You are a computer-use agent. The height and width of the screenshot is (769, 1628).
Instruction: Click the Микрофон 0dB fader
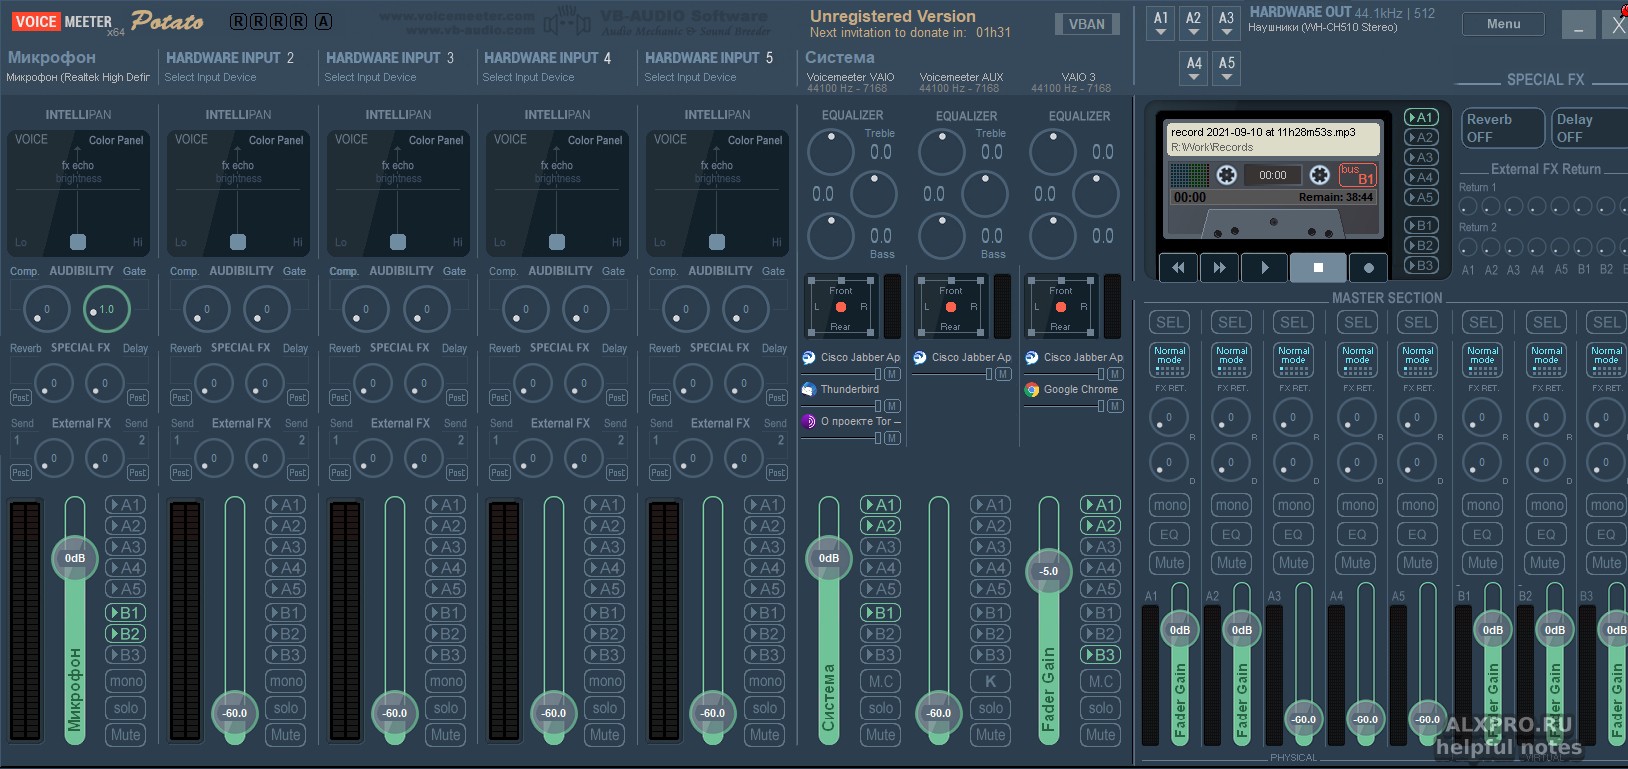(75, 558)
